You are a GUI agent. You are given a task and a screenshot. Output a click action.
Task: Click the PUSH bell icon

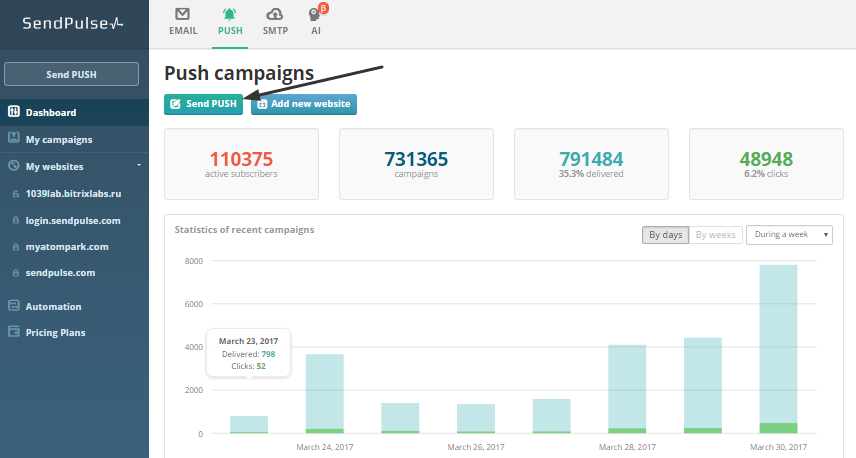pos(230,14)
